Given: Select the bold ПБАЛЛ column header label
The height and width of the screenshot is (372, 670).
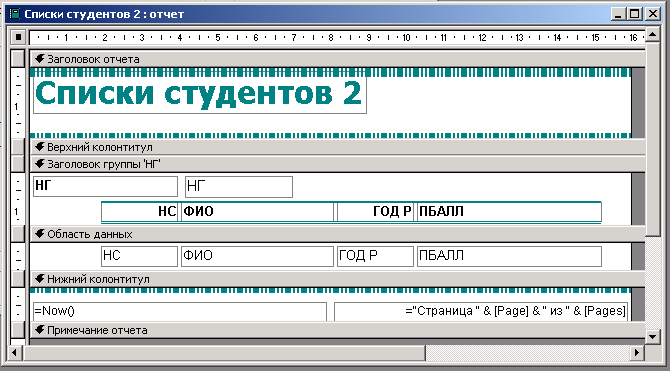Looking at the screenshot, I should click(509, 211).
